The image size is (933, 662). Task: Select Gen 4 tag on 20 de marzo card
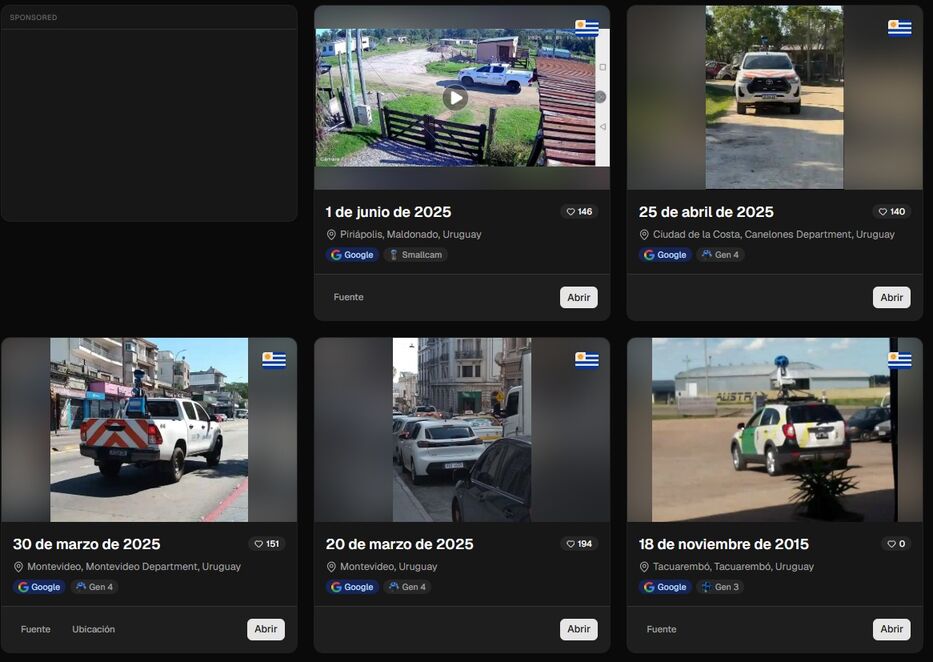[408, 587]
